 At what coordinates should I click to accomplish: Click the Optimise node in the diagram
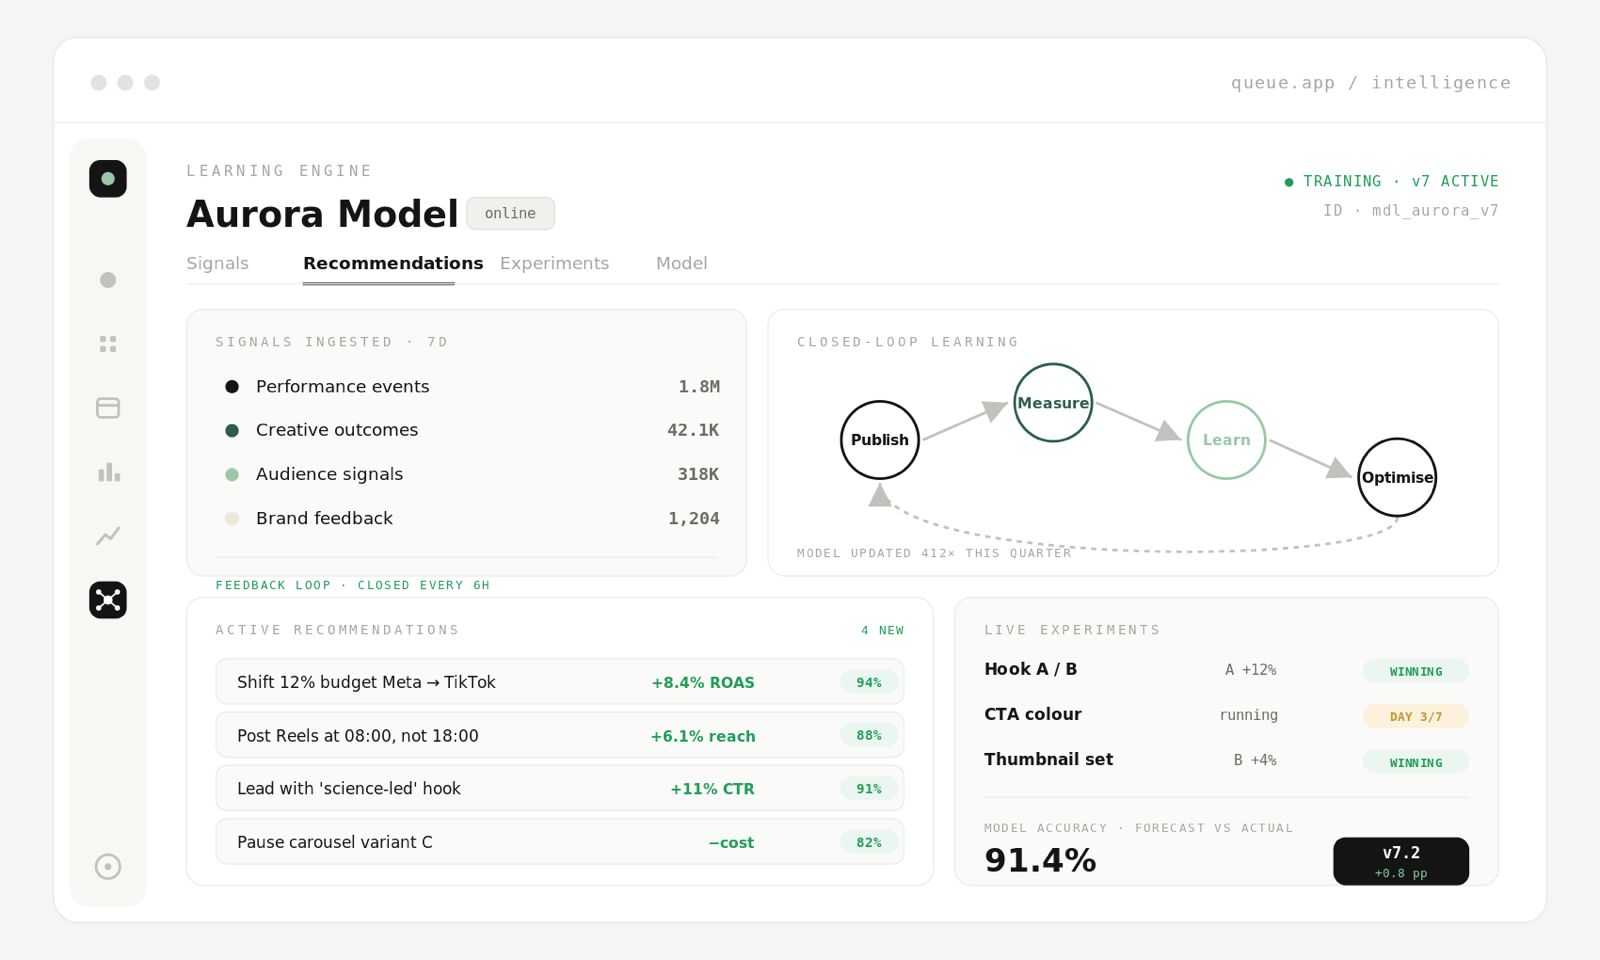point(1397,477)
